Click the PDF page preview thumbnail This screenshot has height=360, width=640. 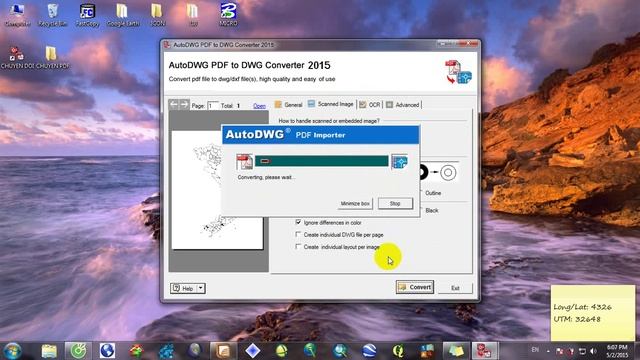click(x=218, y=190)
